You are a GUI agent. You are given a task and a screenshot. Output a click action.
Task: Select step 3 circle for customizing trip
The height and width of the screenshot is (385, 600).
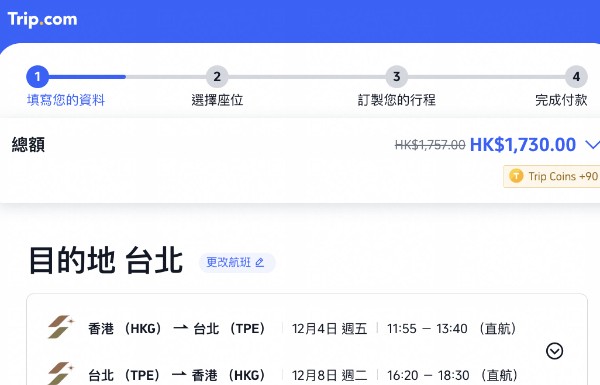[396, 77]
